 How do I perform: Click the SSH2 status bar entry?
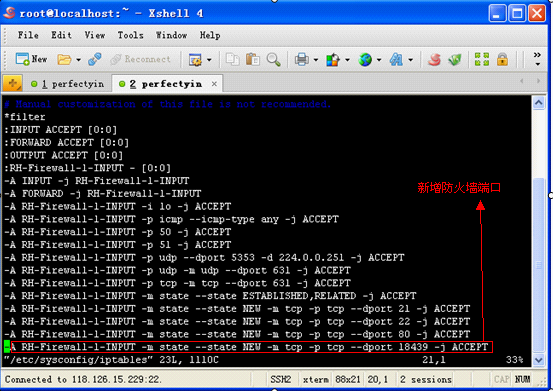click(x=281, y=380)
